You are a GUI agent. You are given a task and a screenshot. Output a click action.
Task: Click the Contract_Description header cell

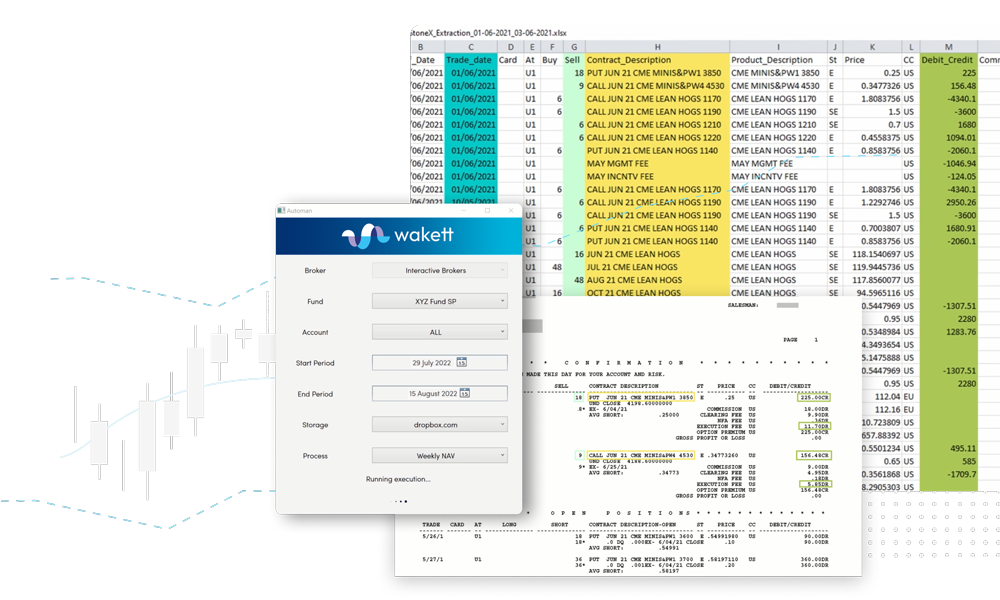pyautogui.click(x=657, y=60)
